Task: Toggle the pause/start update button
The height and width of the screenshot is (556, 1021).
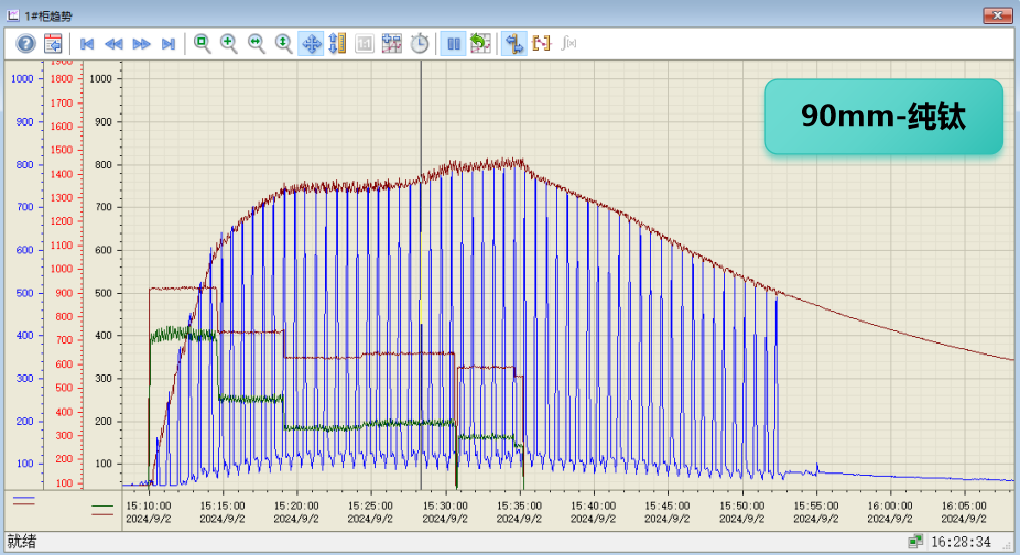Action: (x=453, y=43)
